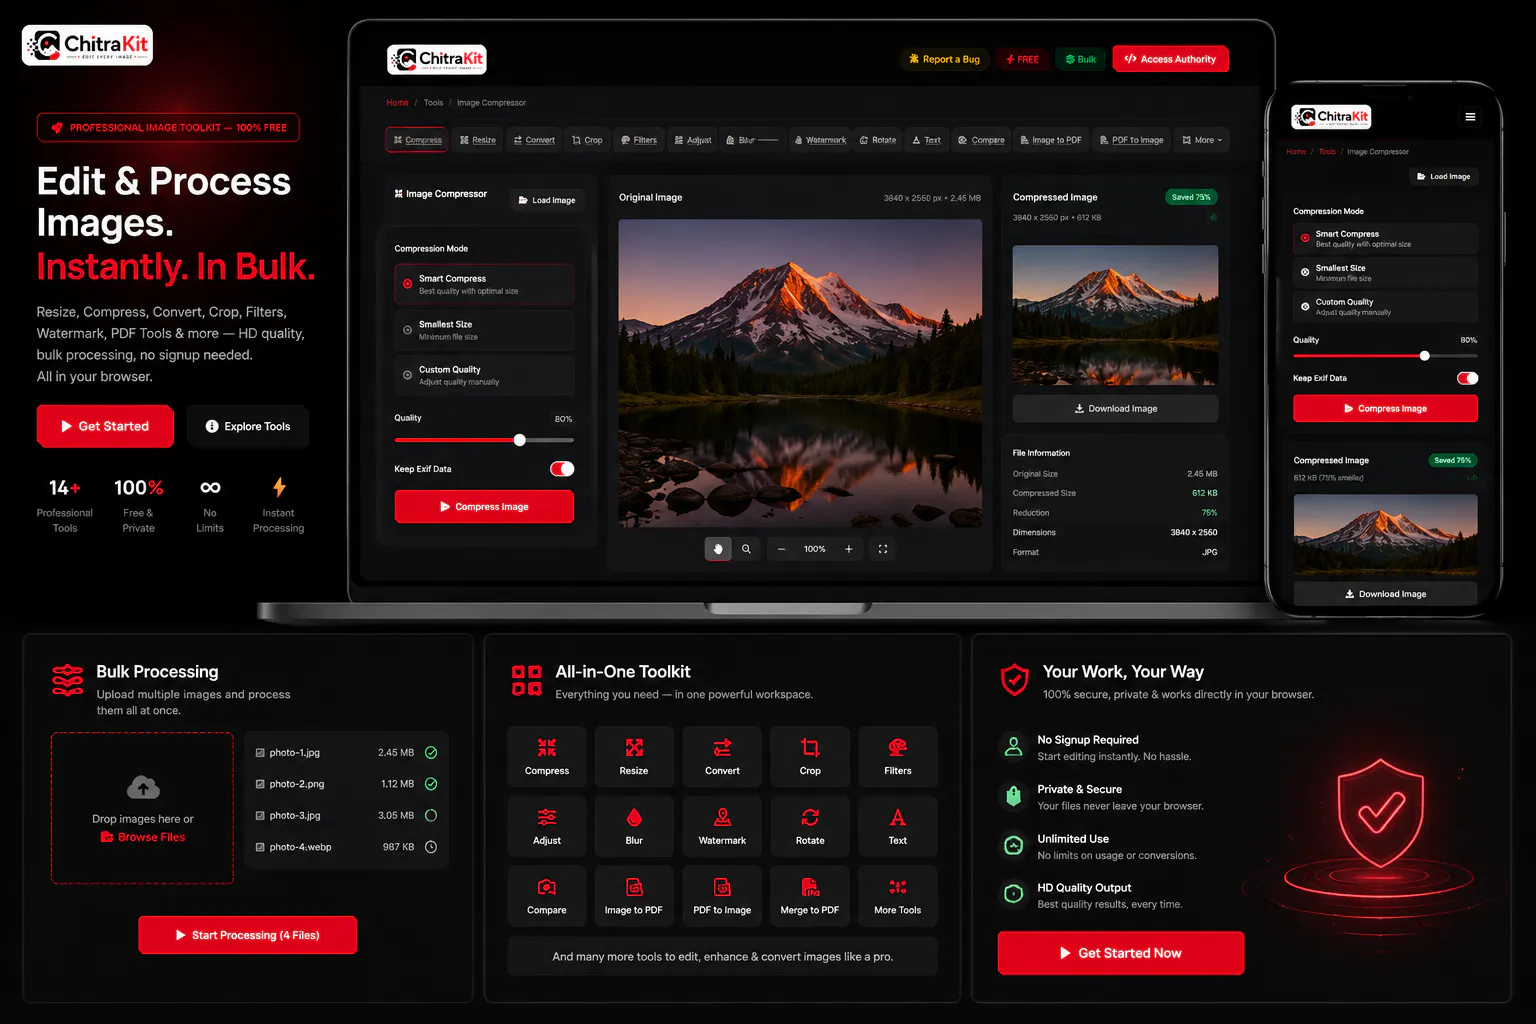Select the Adjust tile in toolkit grid
Image resolution: width=1536 pixels, height=1024 pixels.
(547, 827)
